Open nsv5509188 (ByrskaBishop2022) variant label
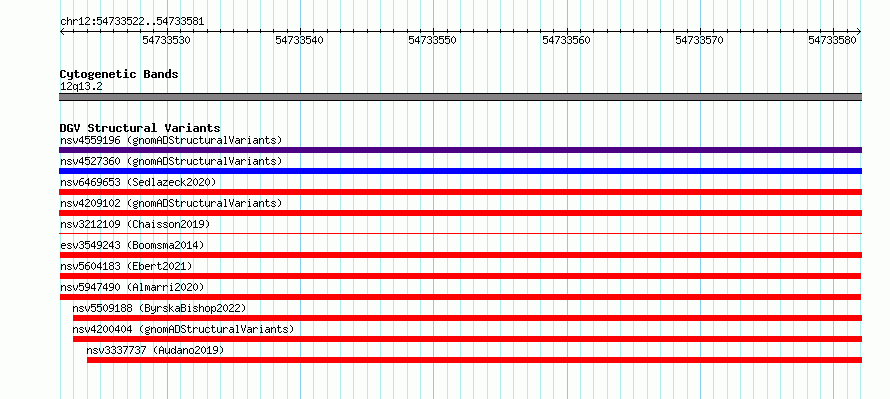 (159, 308)
